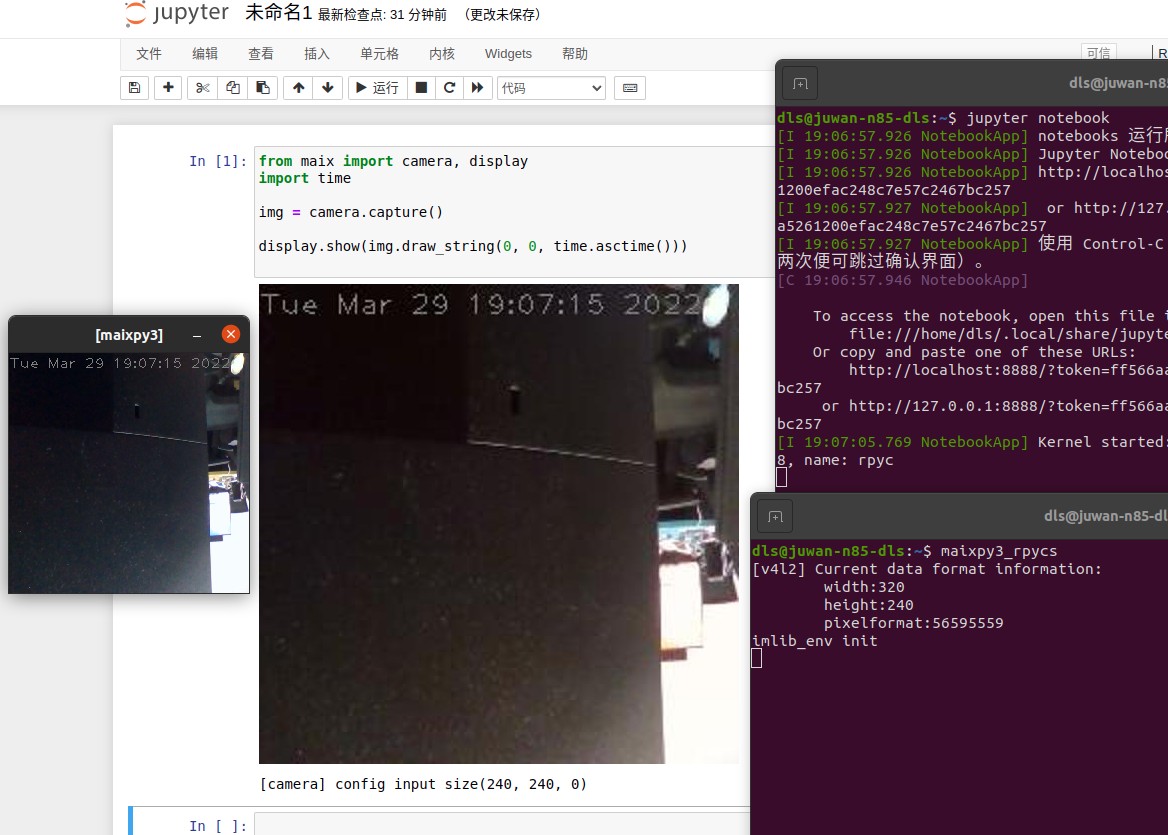
Task: Open the 内核 menu
Action: (442, 54)
